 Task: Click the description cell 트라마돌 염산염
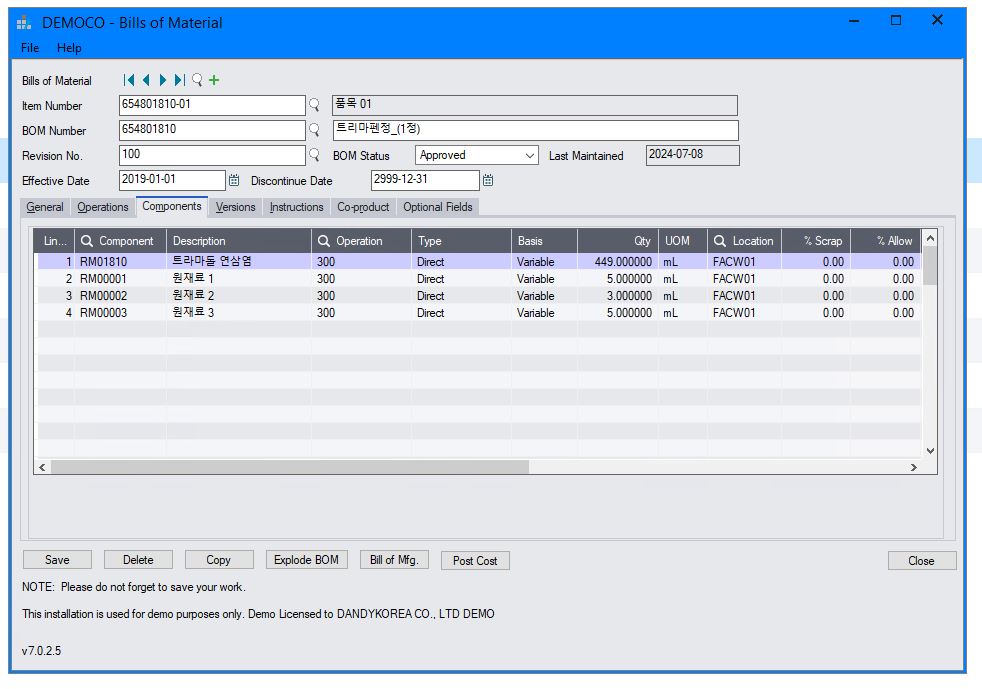pyautogui.click(x=239, y=262)
